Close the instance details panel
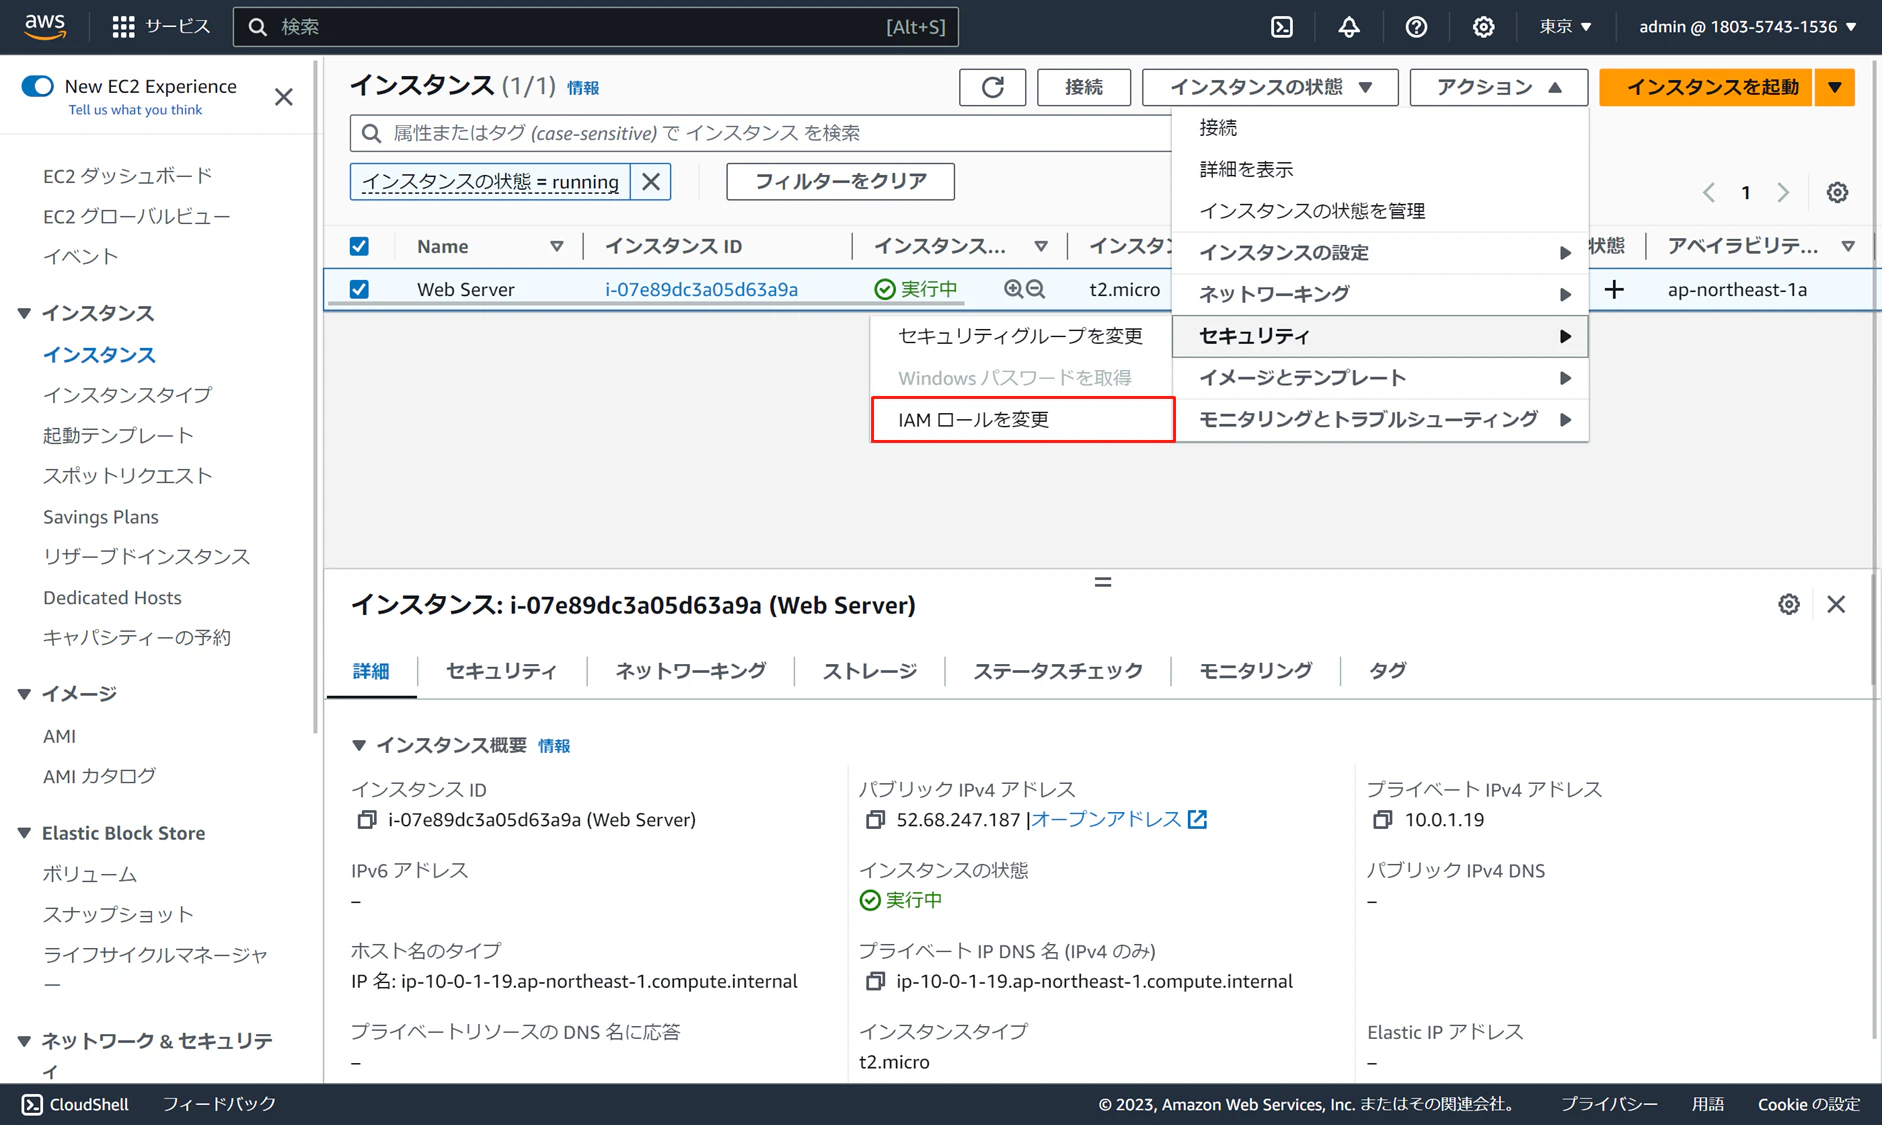1882x1125 pixels. pyautogui.click(x=1836, y=604)
